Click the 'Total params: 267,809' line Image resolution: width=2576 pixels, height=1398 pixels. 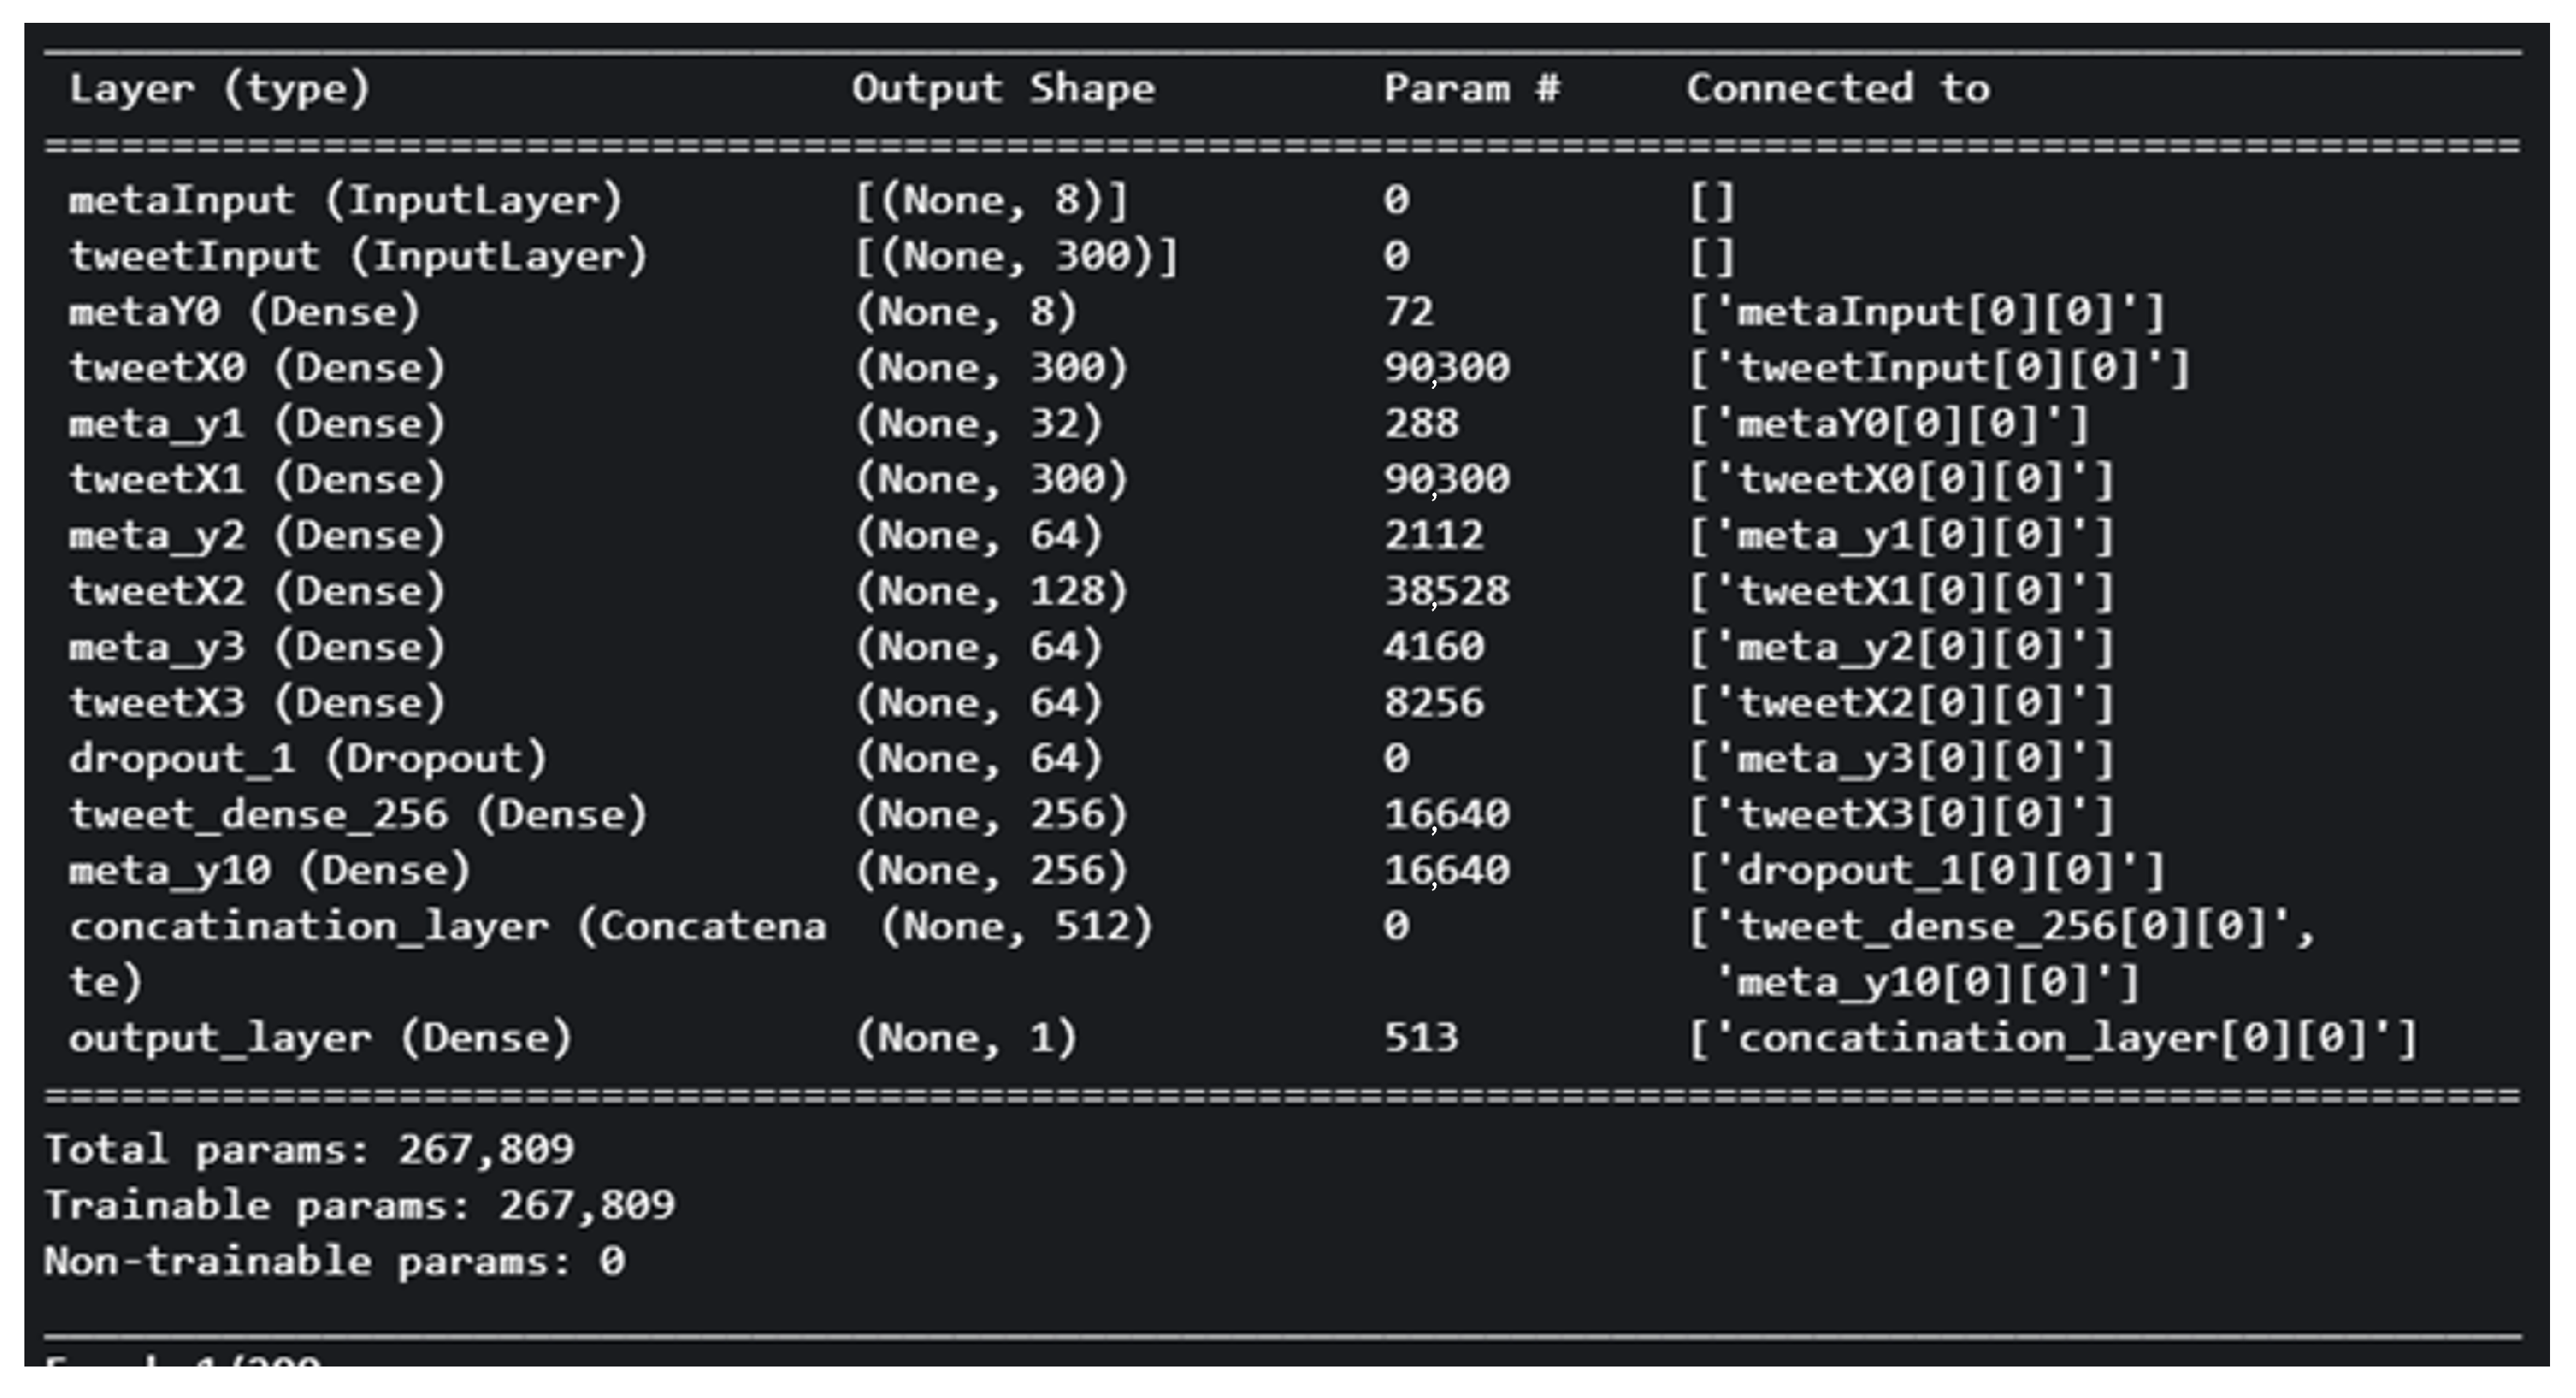tap(309, 1150)
